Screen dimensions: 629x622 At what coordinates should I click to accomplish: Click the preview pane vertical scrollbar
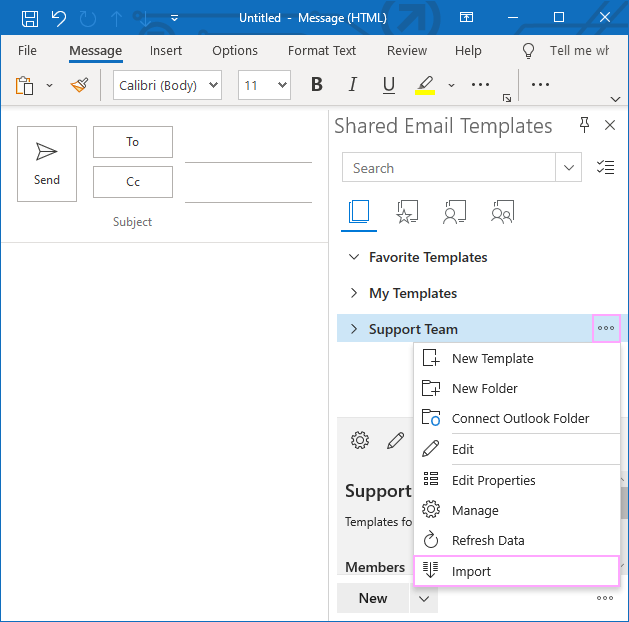(x=624, y=503)
